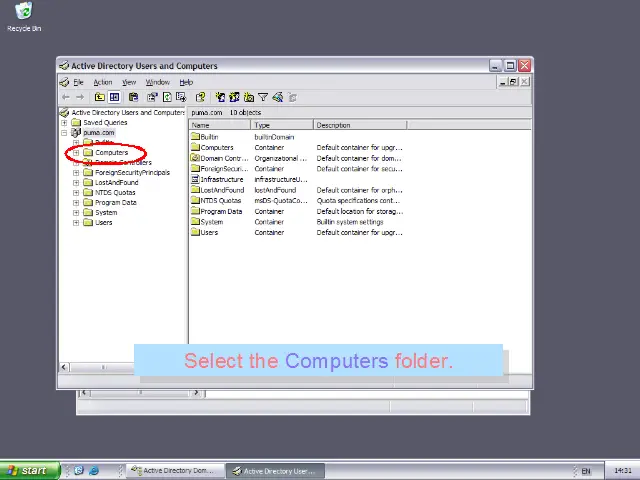Expand the NTDS Quotas tree node
The height and width of the screenshot is (480, 640).
pos(76,193)
